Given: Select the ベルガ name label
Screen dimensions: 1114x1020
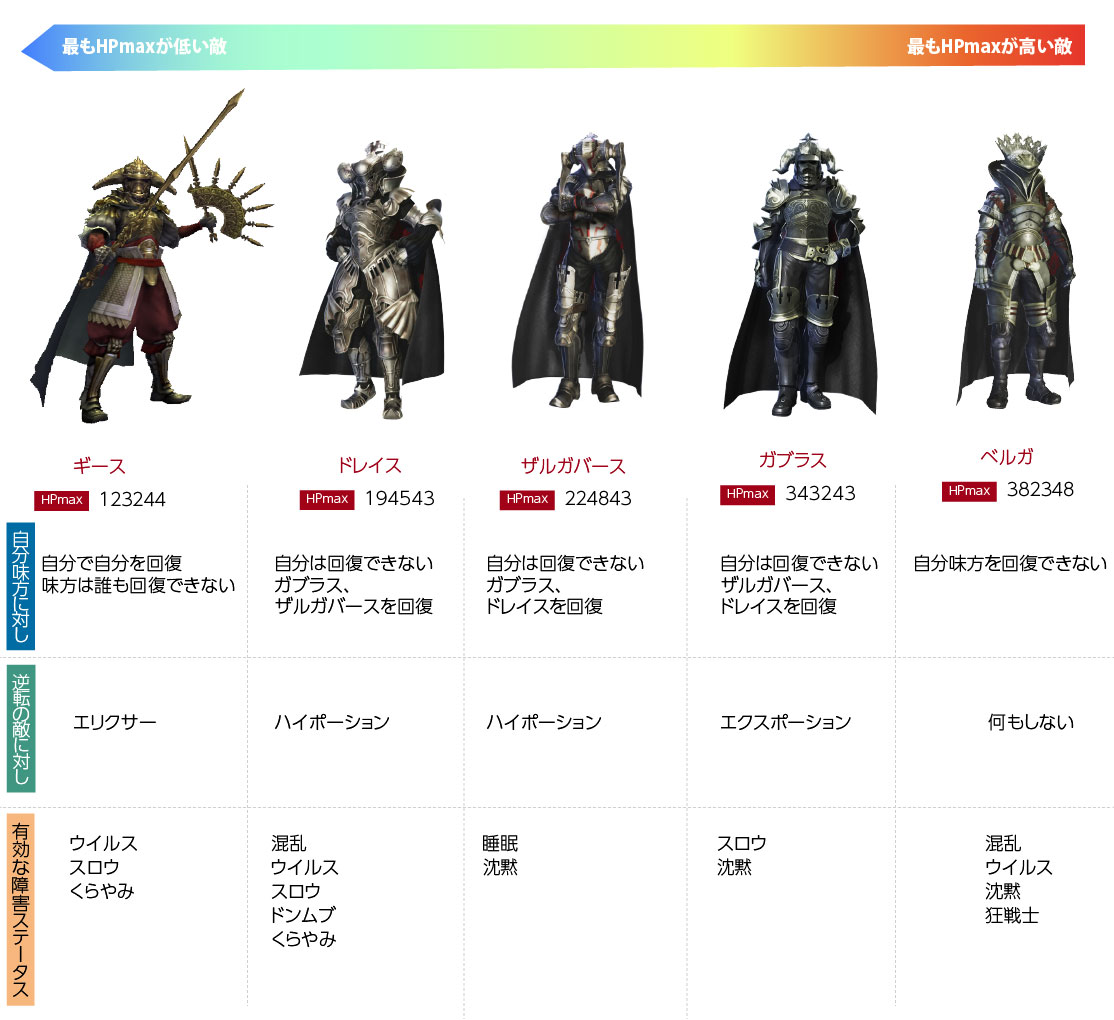Looking at the screenshot, I should pos(1007,457).
